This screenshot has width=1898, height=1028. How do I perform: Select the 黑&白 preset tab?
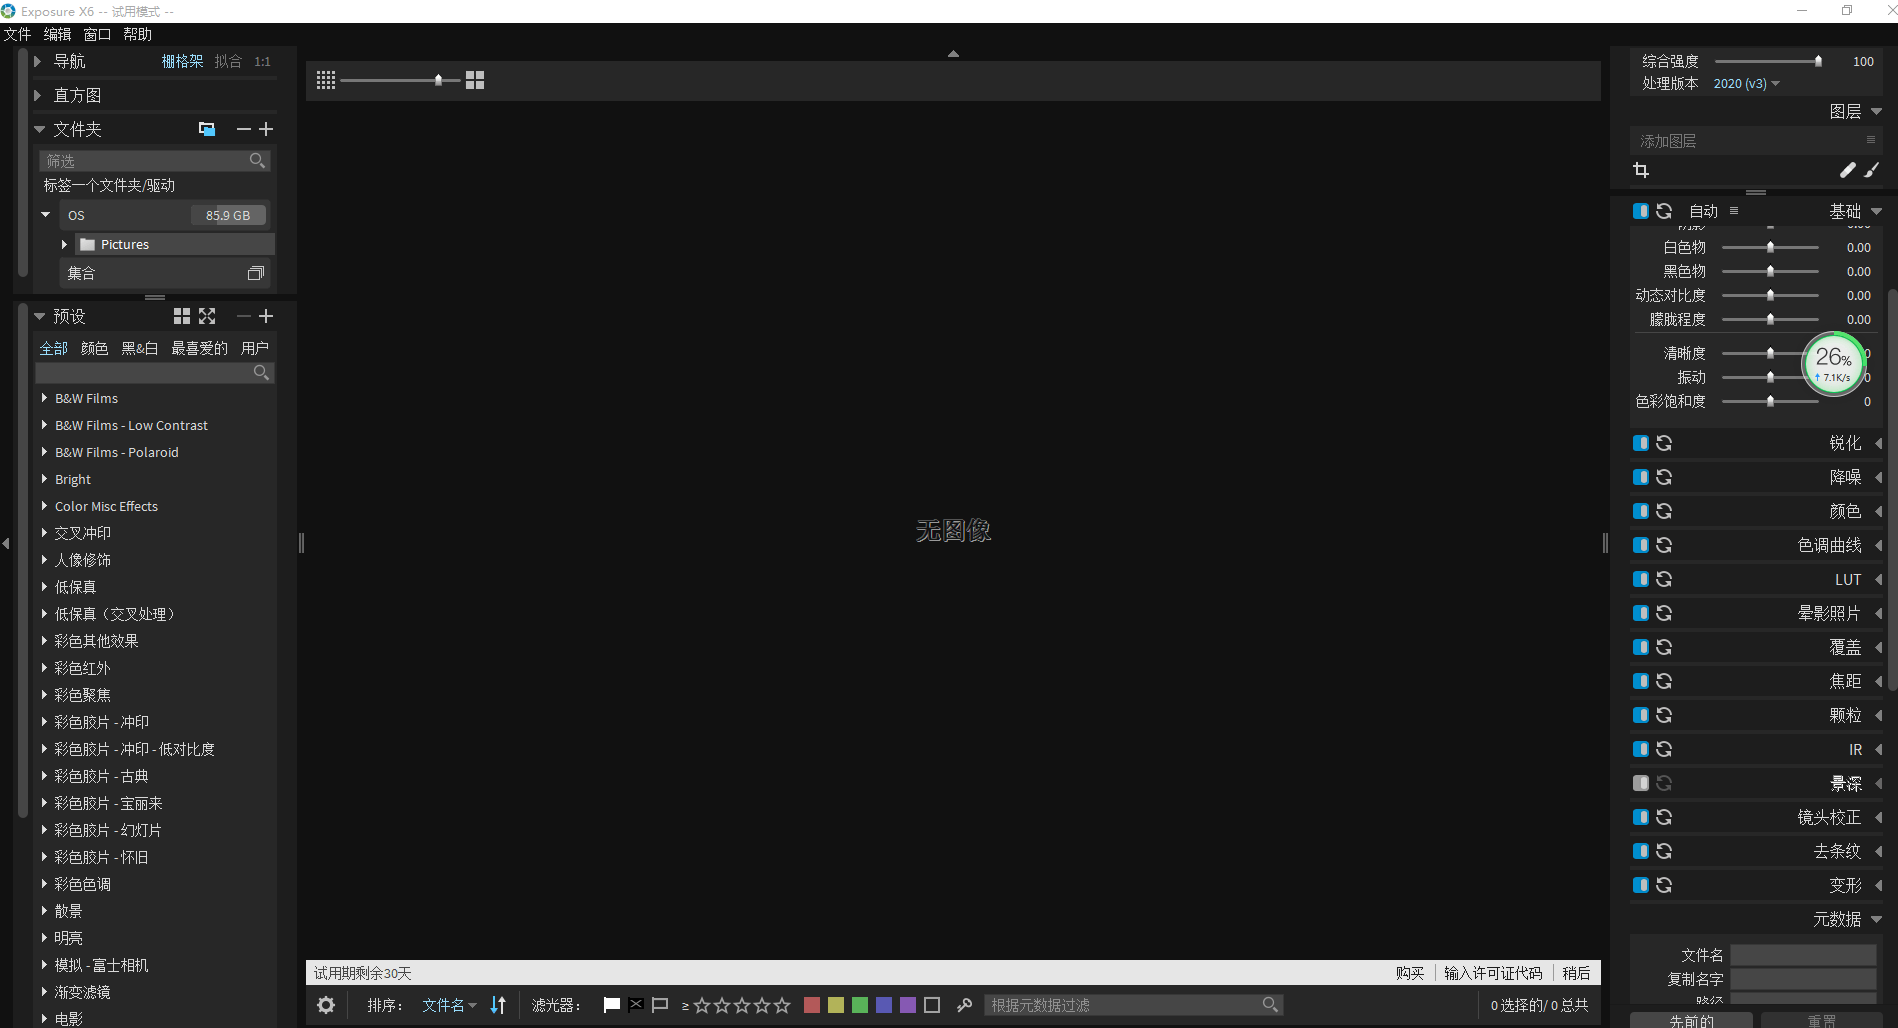pos(140,348)
